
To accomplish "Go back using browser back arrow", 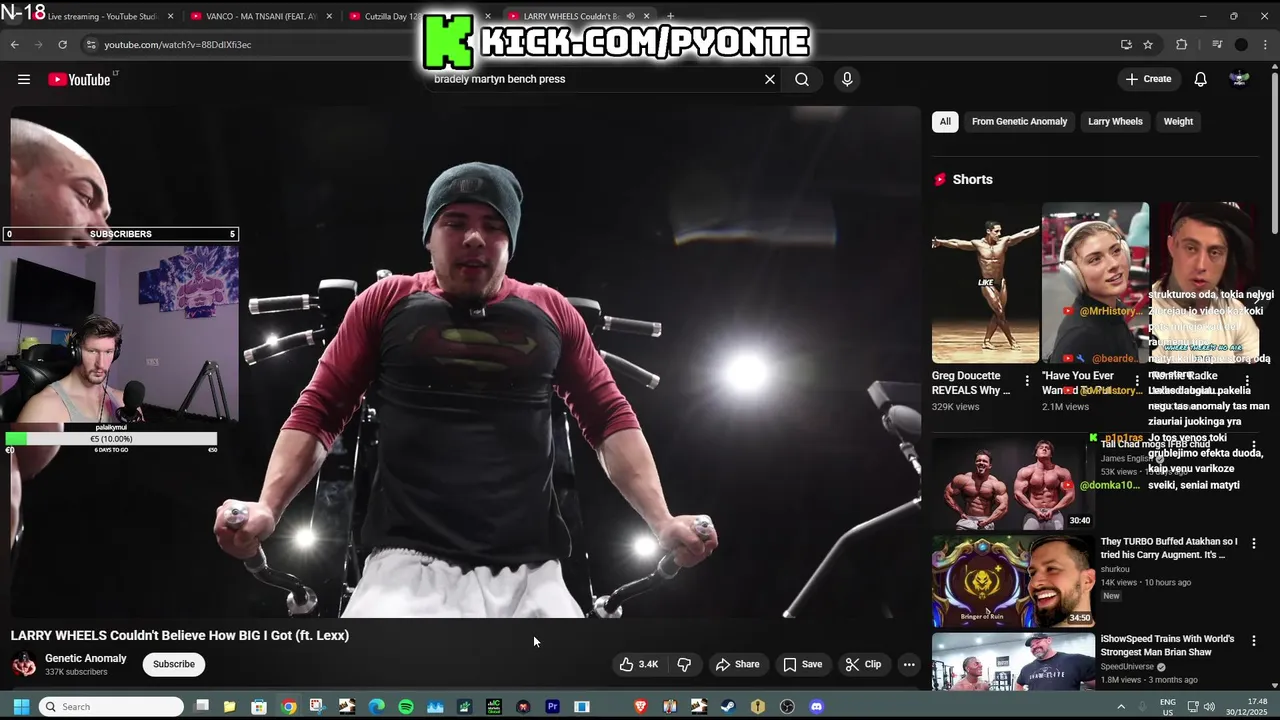I will point(15,44).
